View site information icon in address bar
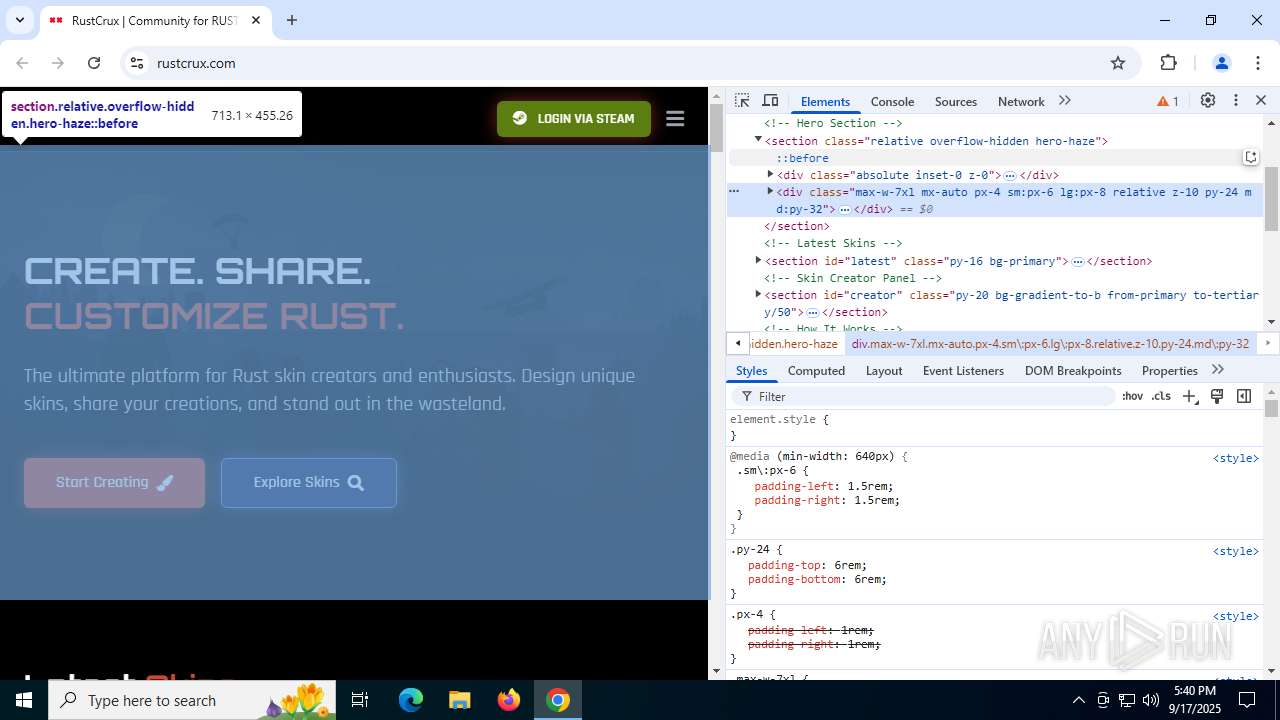The width and height of the screenshot is (1280, 720). point(137,63)
